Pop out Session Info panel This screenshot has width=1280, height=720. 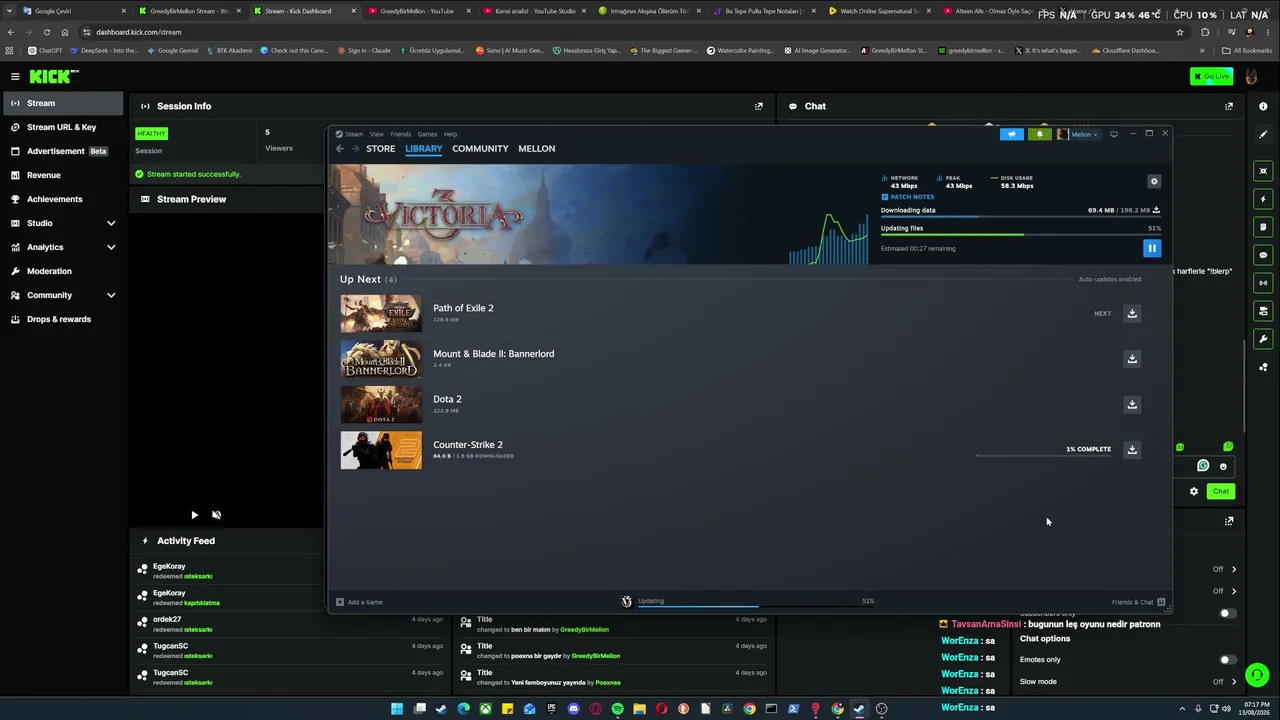click(x=759, y=106)
